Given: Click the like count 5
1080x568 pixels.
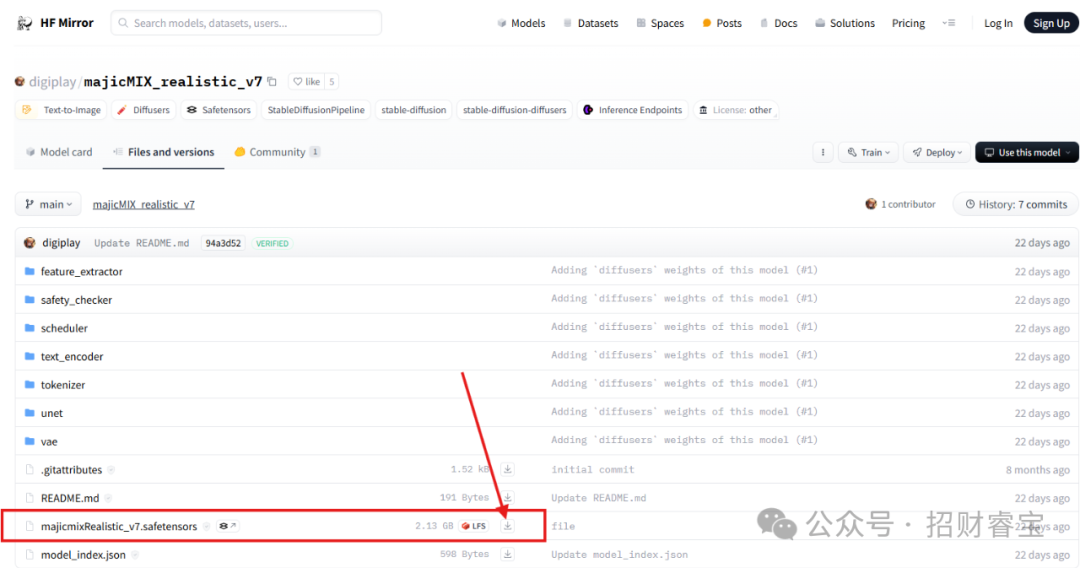Looking at the screenshot, I should (331, 81).
